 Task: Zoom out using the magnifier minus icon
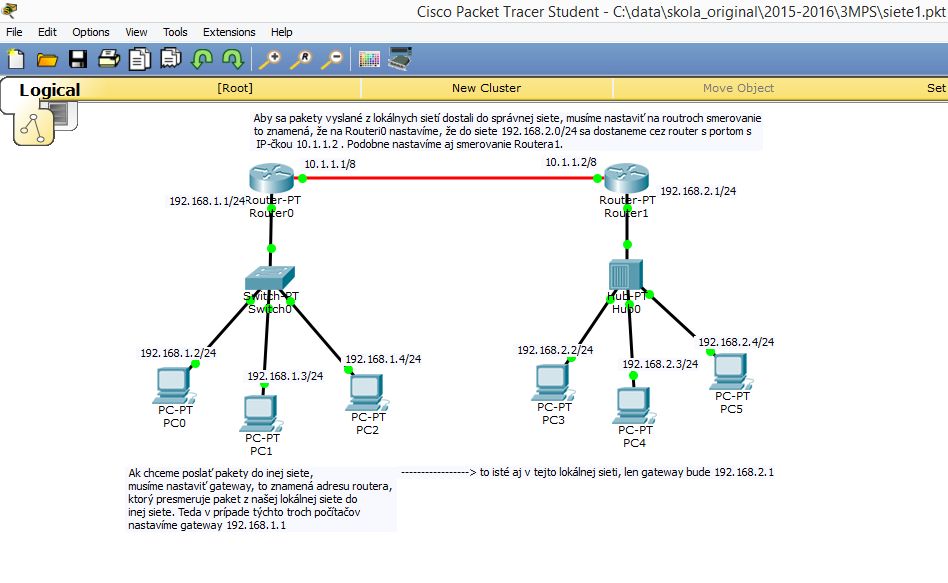pos(331,59)
